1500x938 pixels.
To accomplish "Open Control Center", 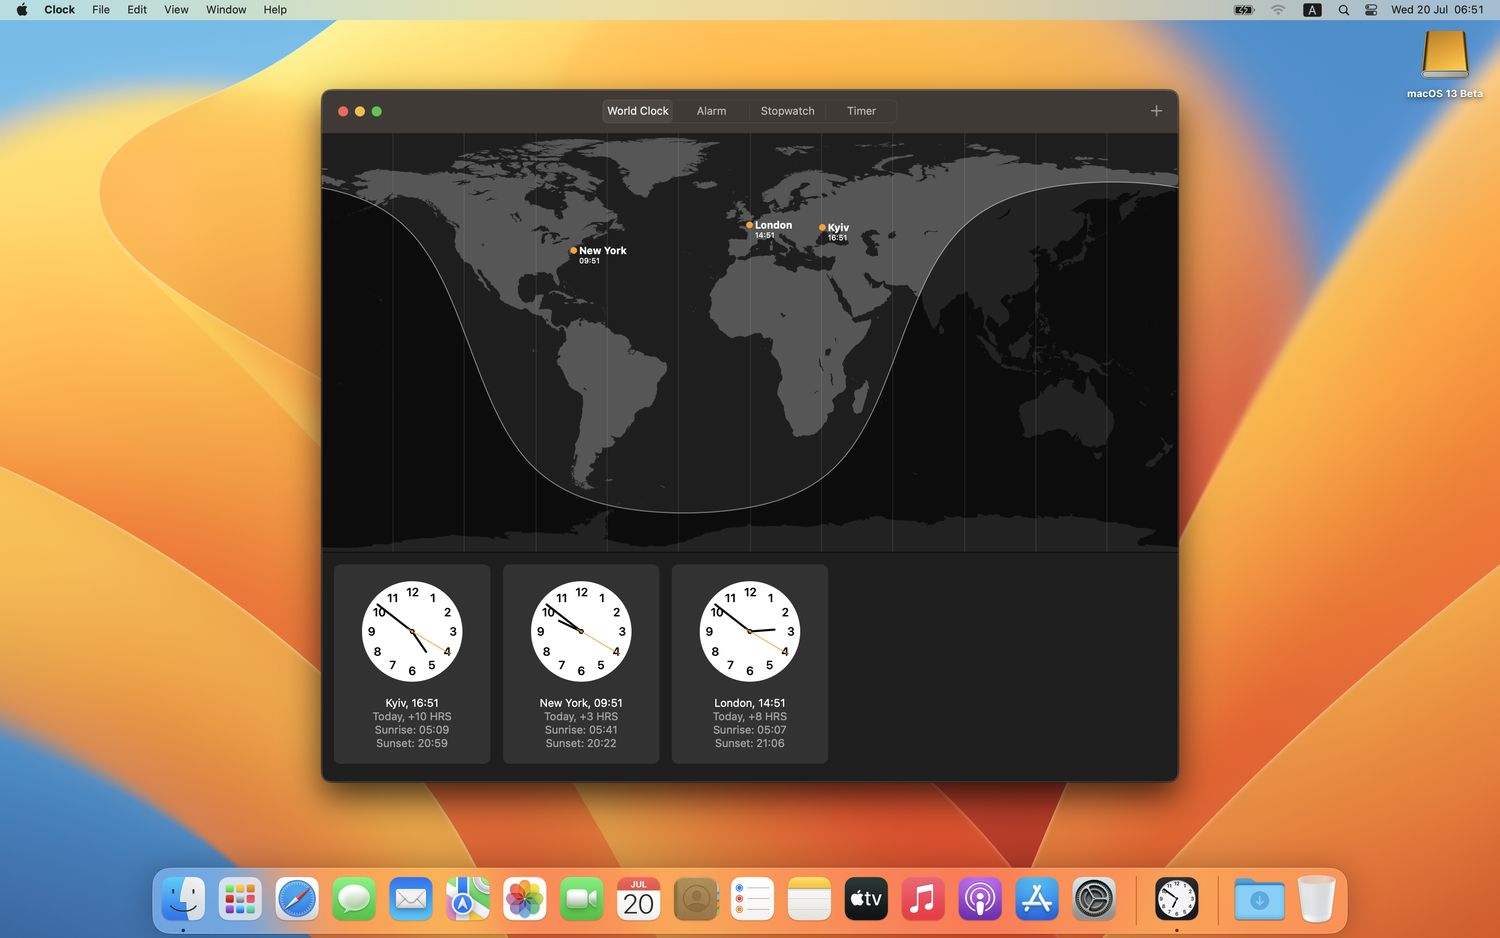I will pos(1371,10).
